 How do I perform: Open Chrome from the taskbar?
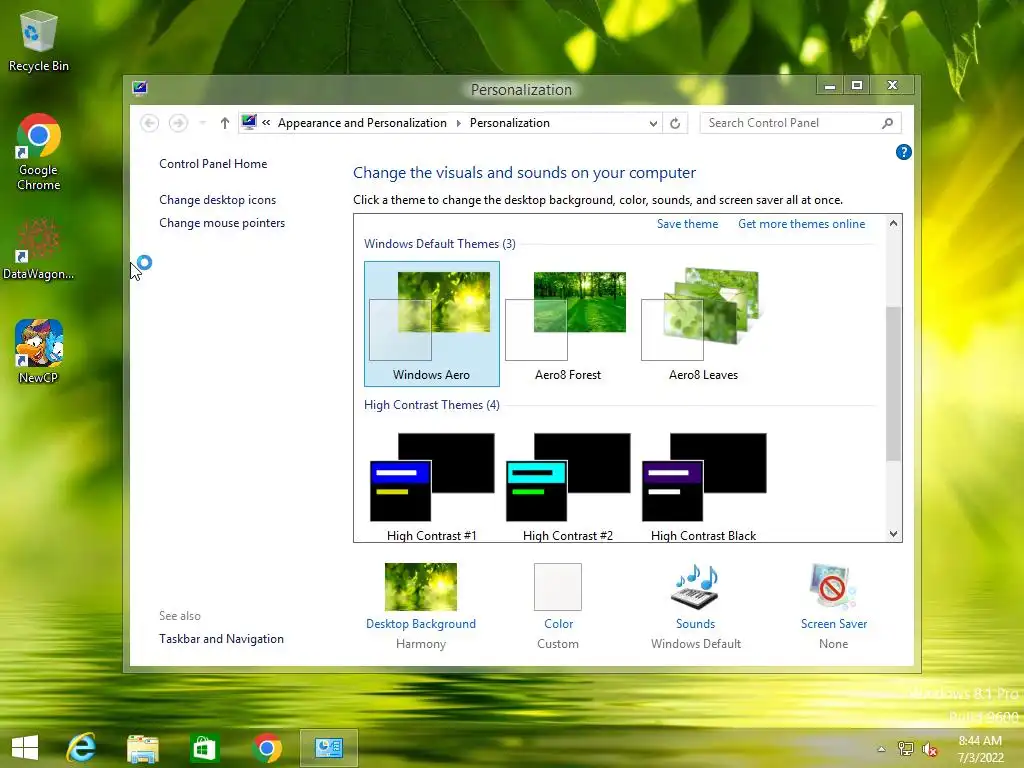click(266, 748)
